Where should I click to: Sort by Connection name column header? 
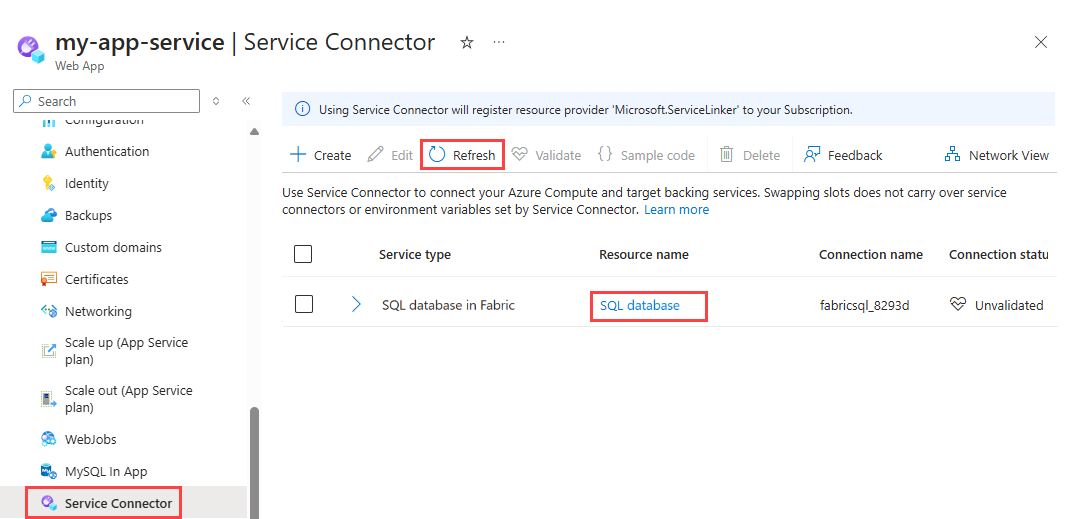871,255
